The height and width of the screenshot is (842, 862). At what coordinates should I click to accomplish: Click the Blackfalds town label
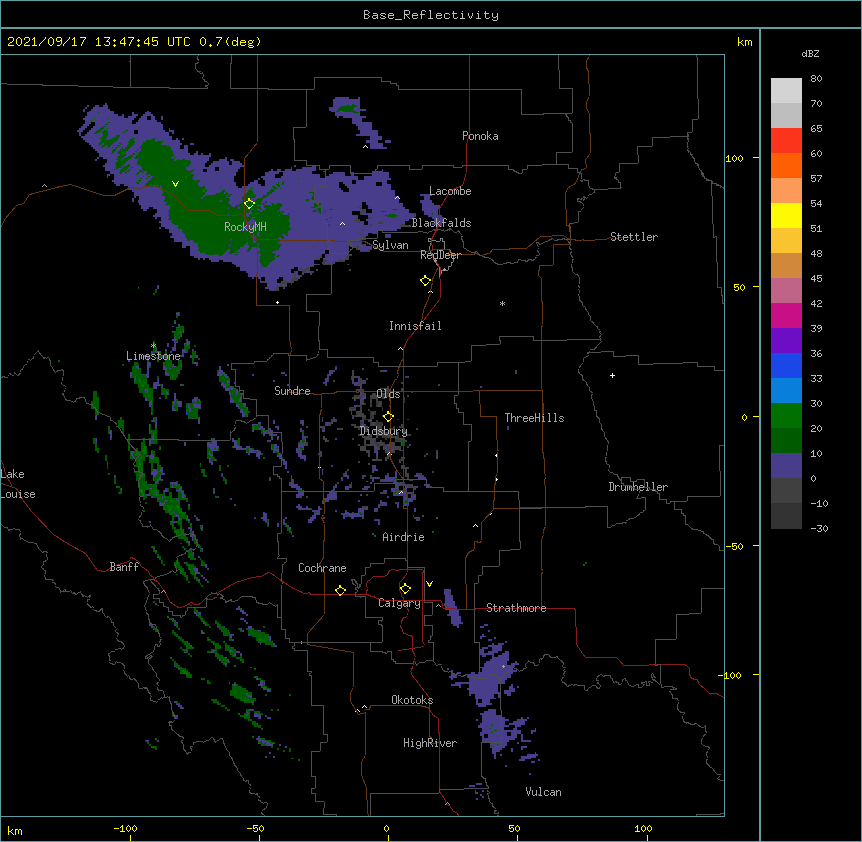[441, 223]
